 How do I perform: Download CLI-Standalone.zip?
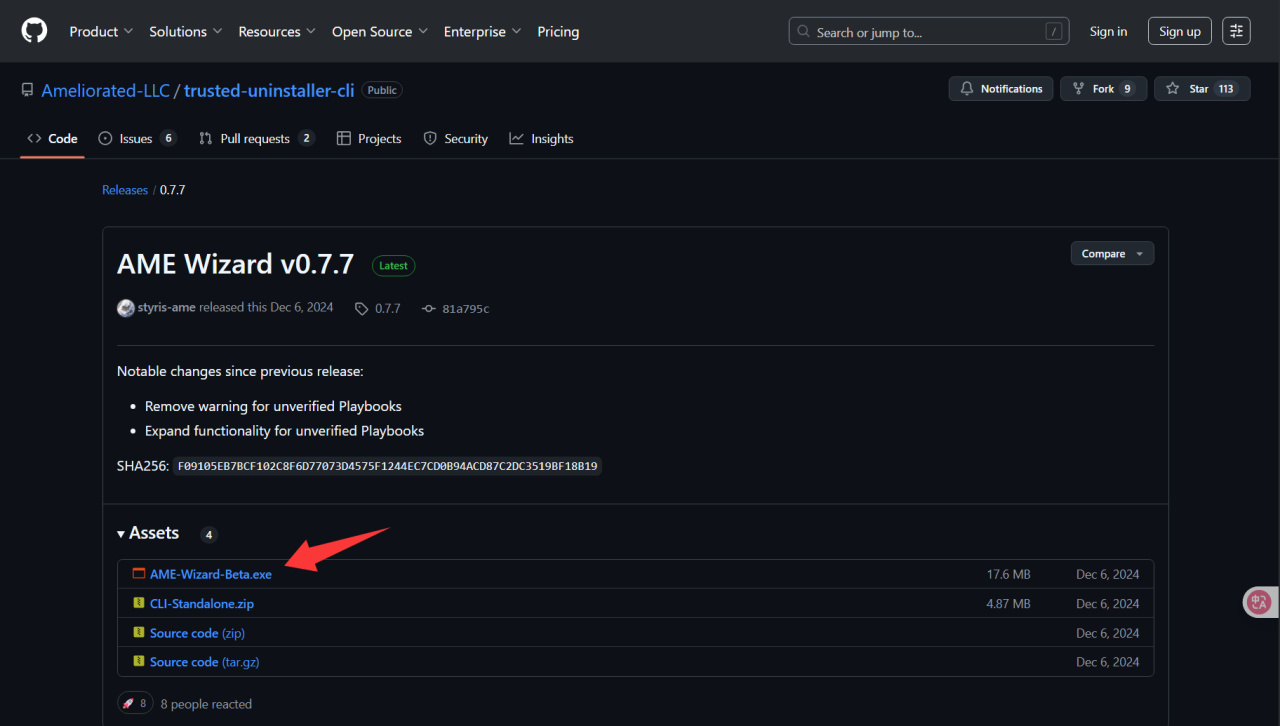(x=202, y=604)
